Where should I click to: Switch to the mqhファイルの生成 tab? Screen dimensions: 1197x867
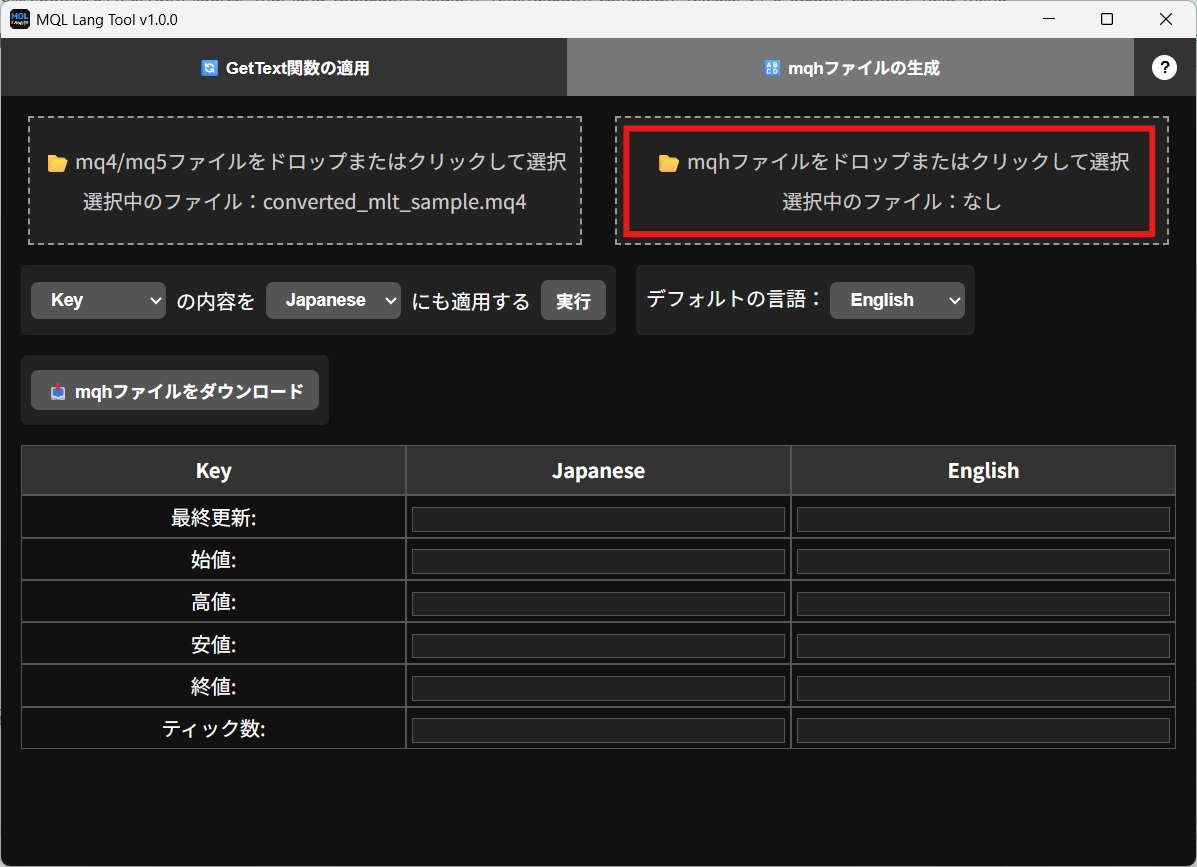pyautogui.click(x=850, y=67)
